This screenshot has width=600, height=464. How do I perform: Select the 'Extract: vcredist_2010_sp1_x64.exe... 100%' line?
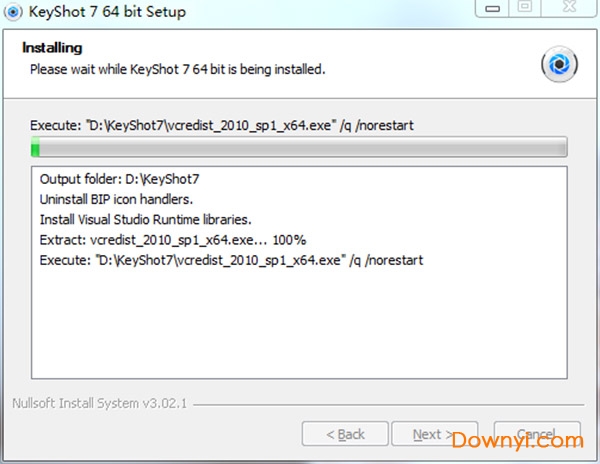(x=173, y=240)
